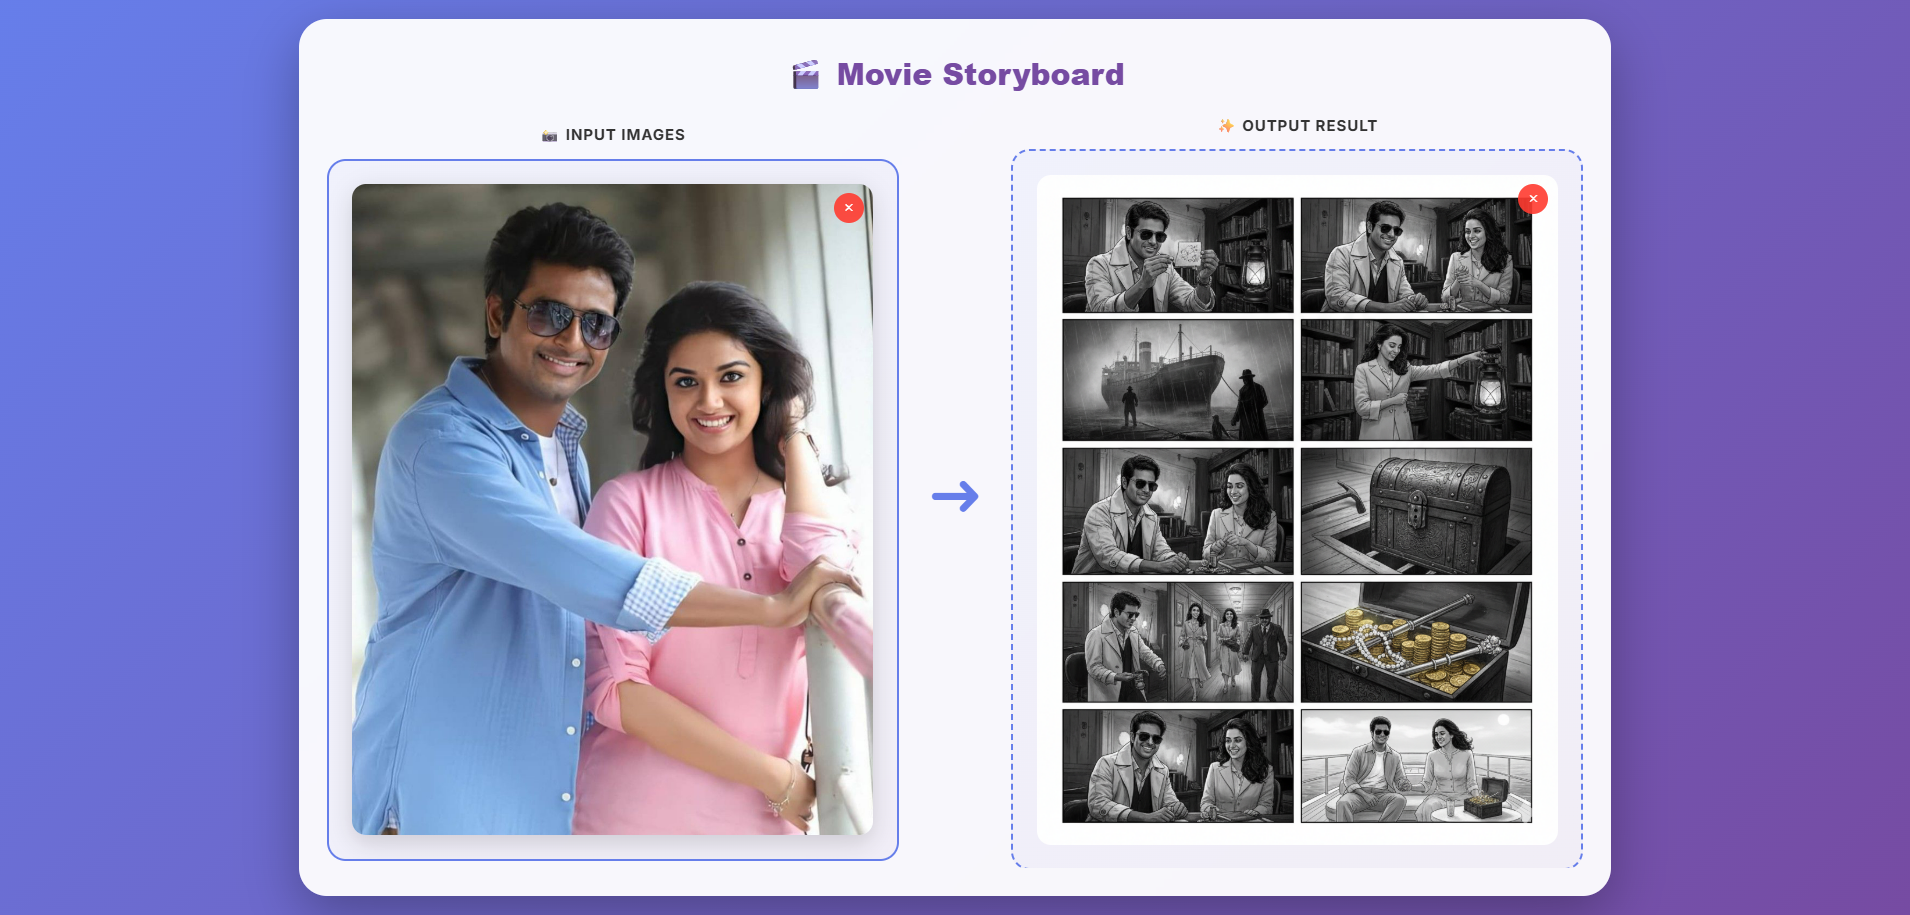Open first-row panel with man and woman
The image size is (1910, 915).
(1416, 255)
